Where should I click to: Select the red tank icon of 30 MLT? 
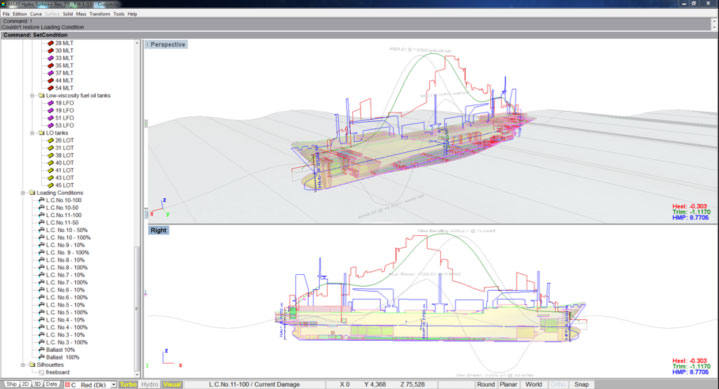51,50
